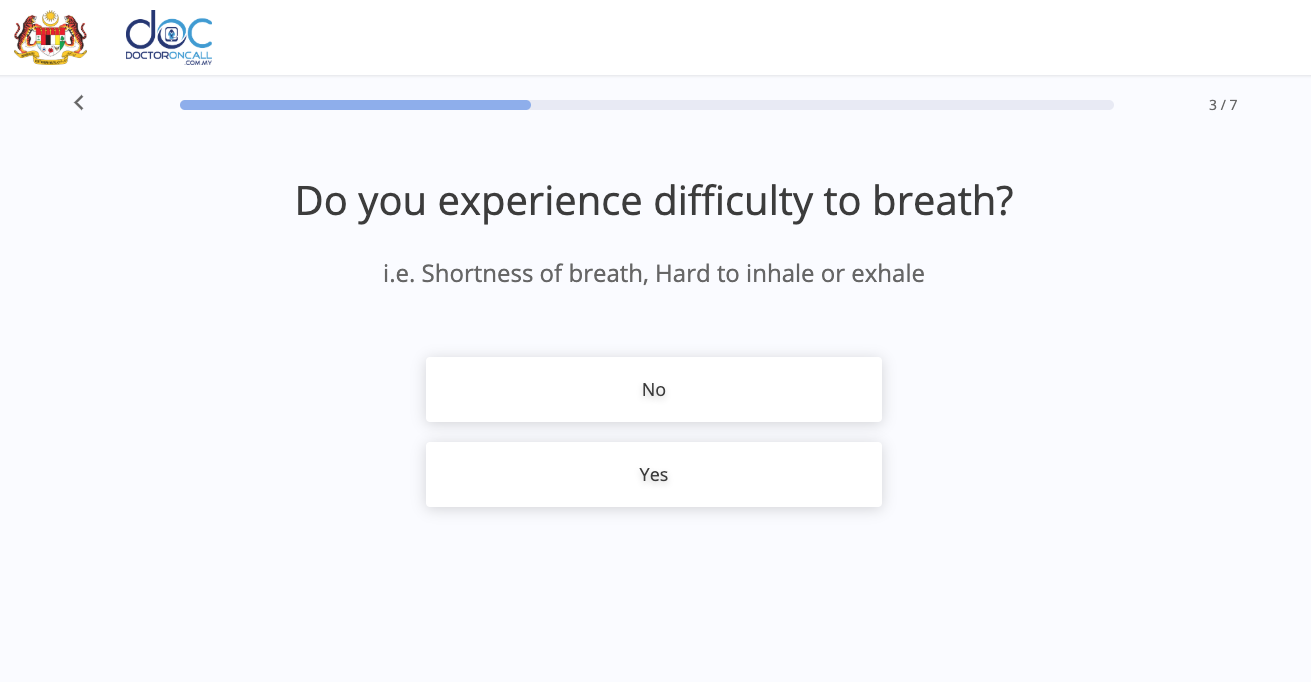Click the question heading about difficulty to breath

tap(654, 200)
